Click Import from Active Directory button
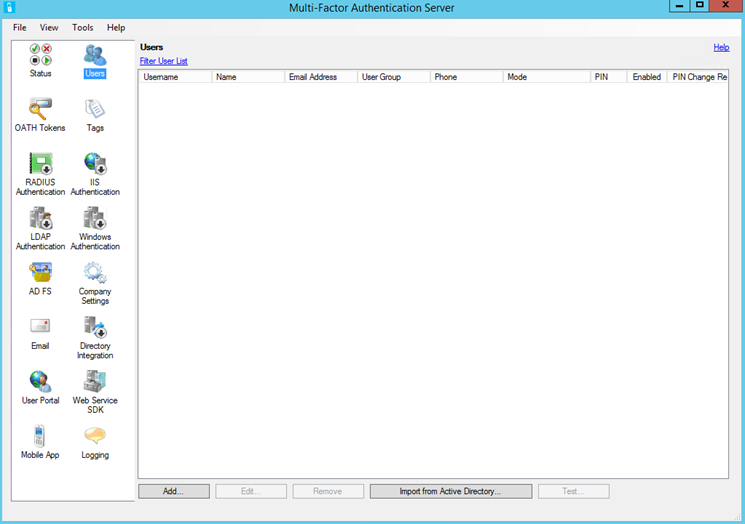This screenshot has height=524, width=745. pyautogui.click(x=451, y=491)
